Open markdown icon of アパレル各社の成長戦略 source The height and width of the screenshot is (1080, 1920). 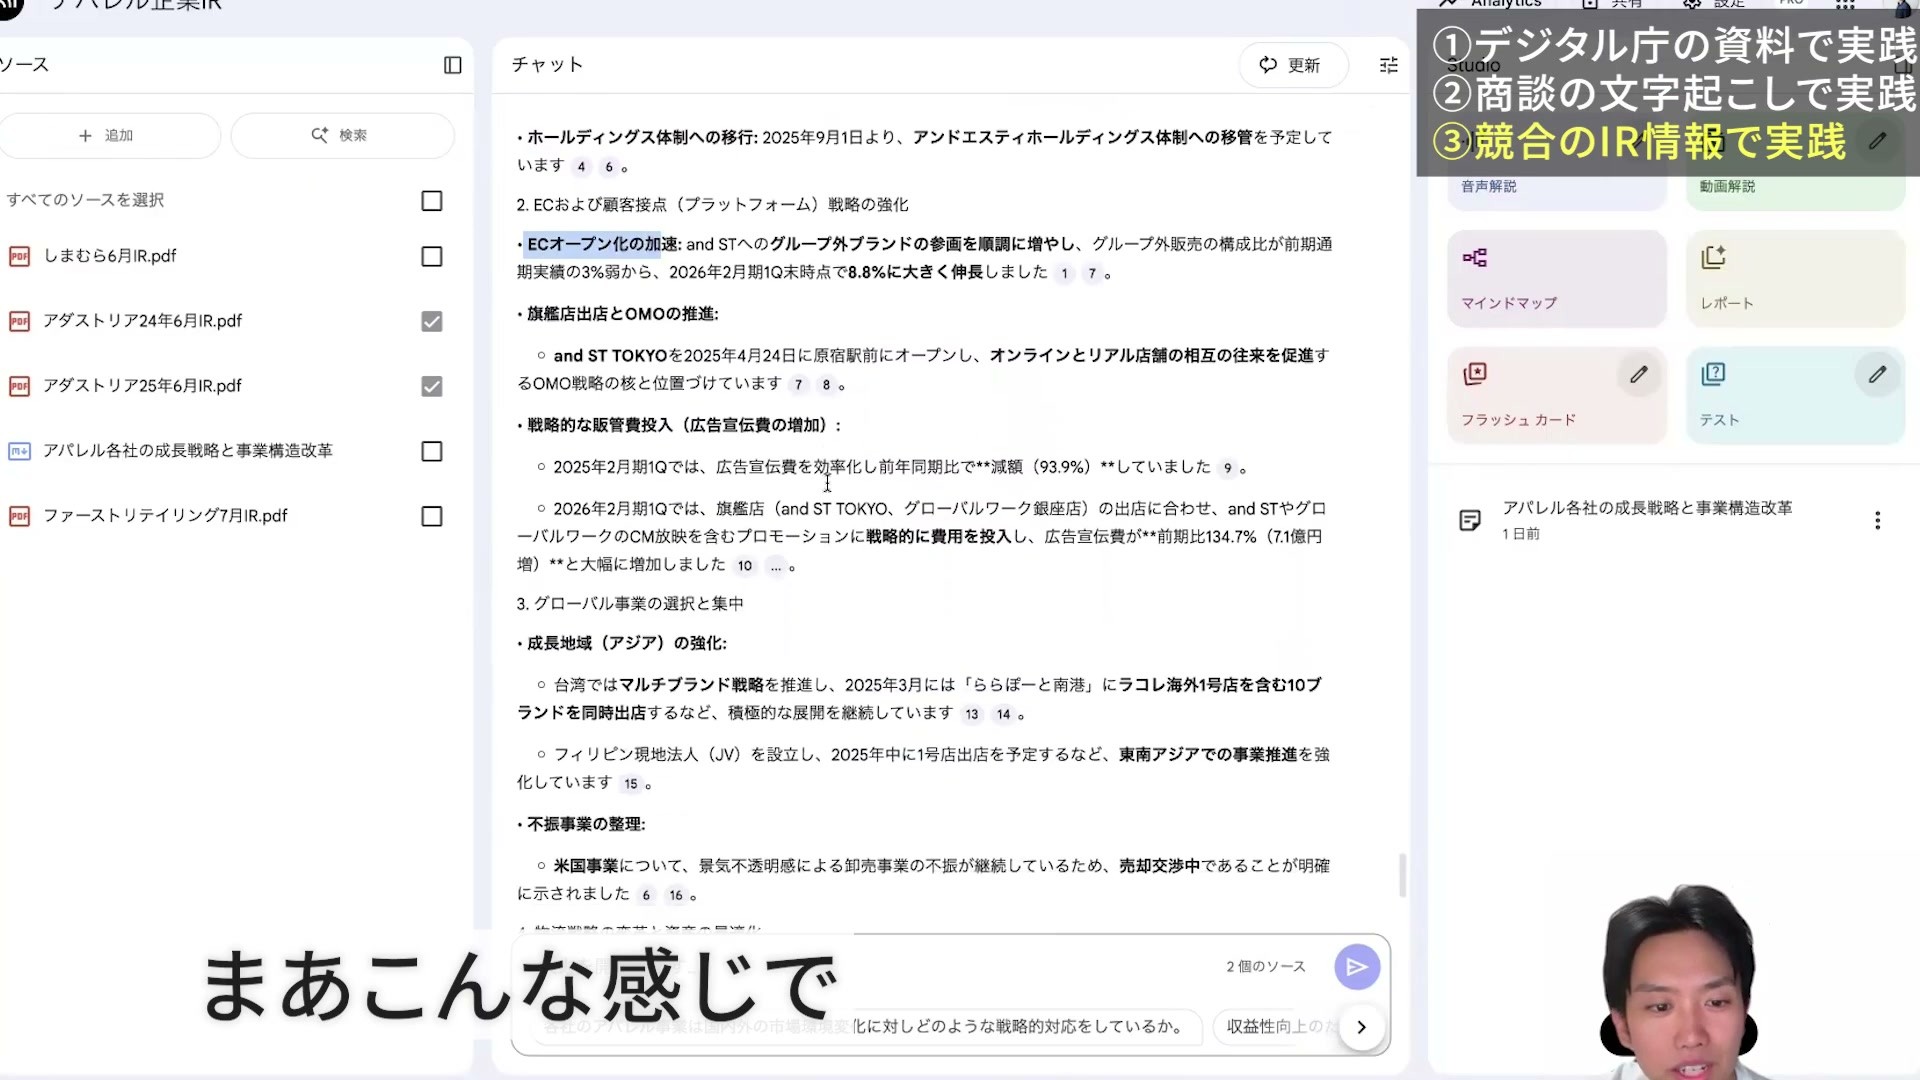click(19, 452)
